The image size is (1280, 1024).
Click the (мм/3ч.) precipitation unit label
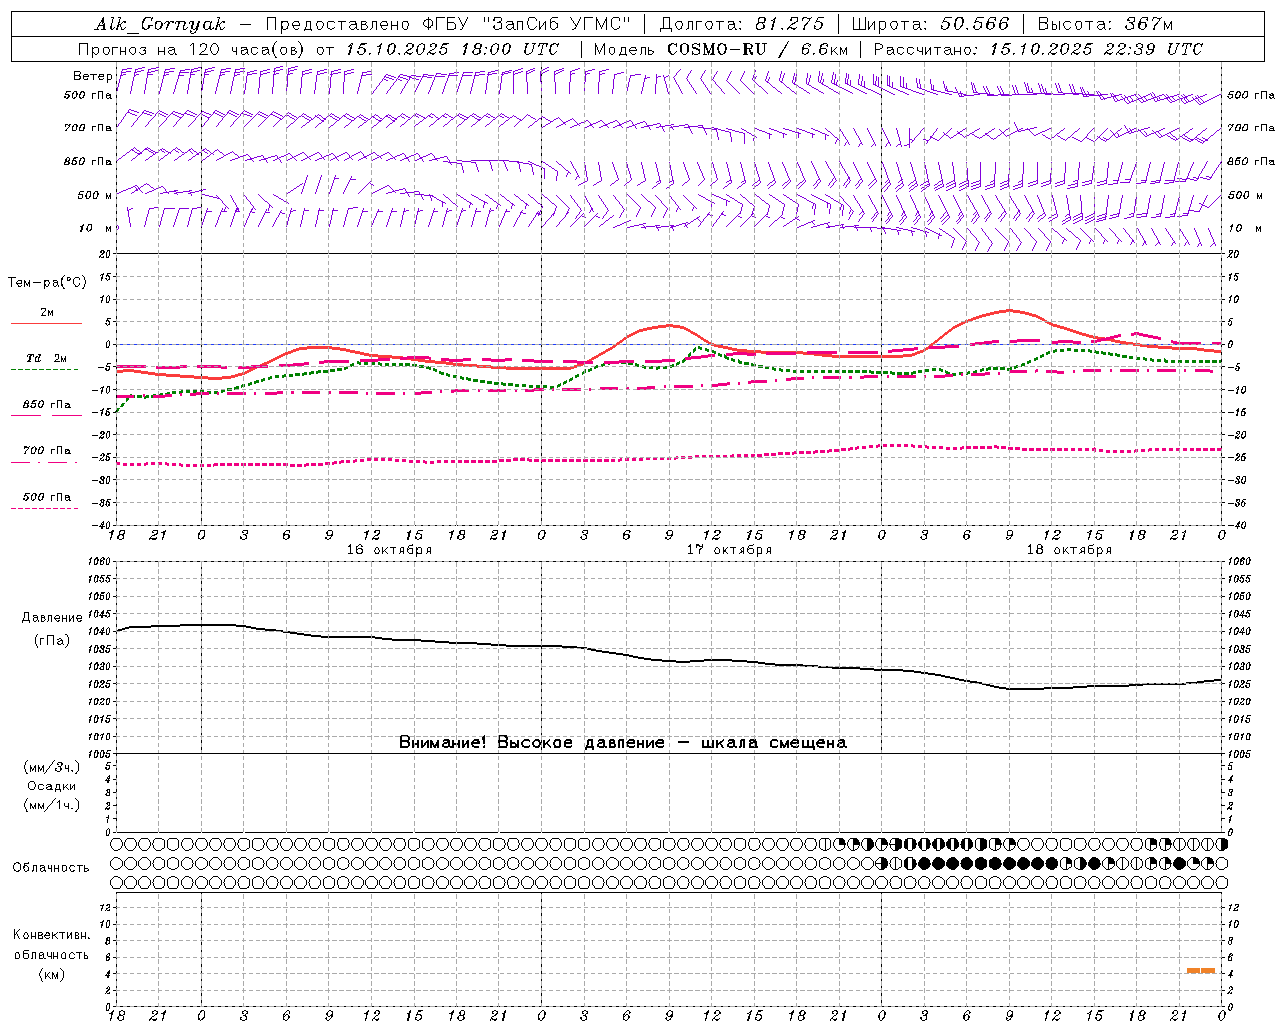[x=52, y=767]
